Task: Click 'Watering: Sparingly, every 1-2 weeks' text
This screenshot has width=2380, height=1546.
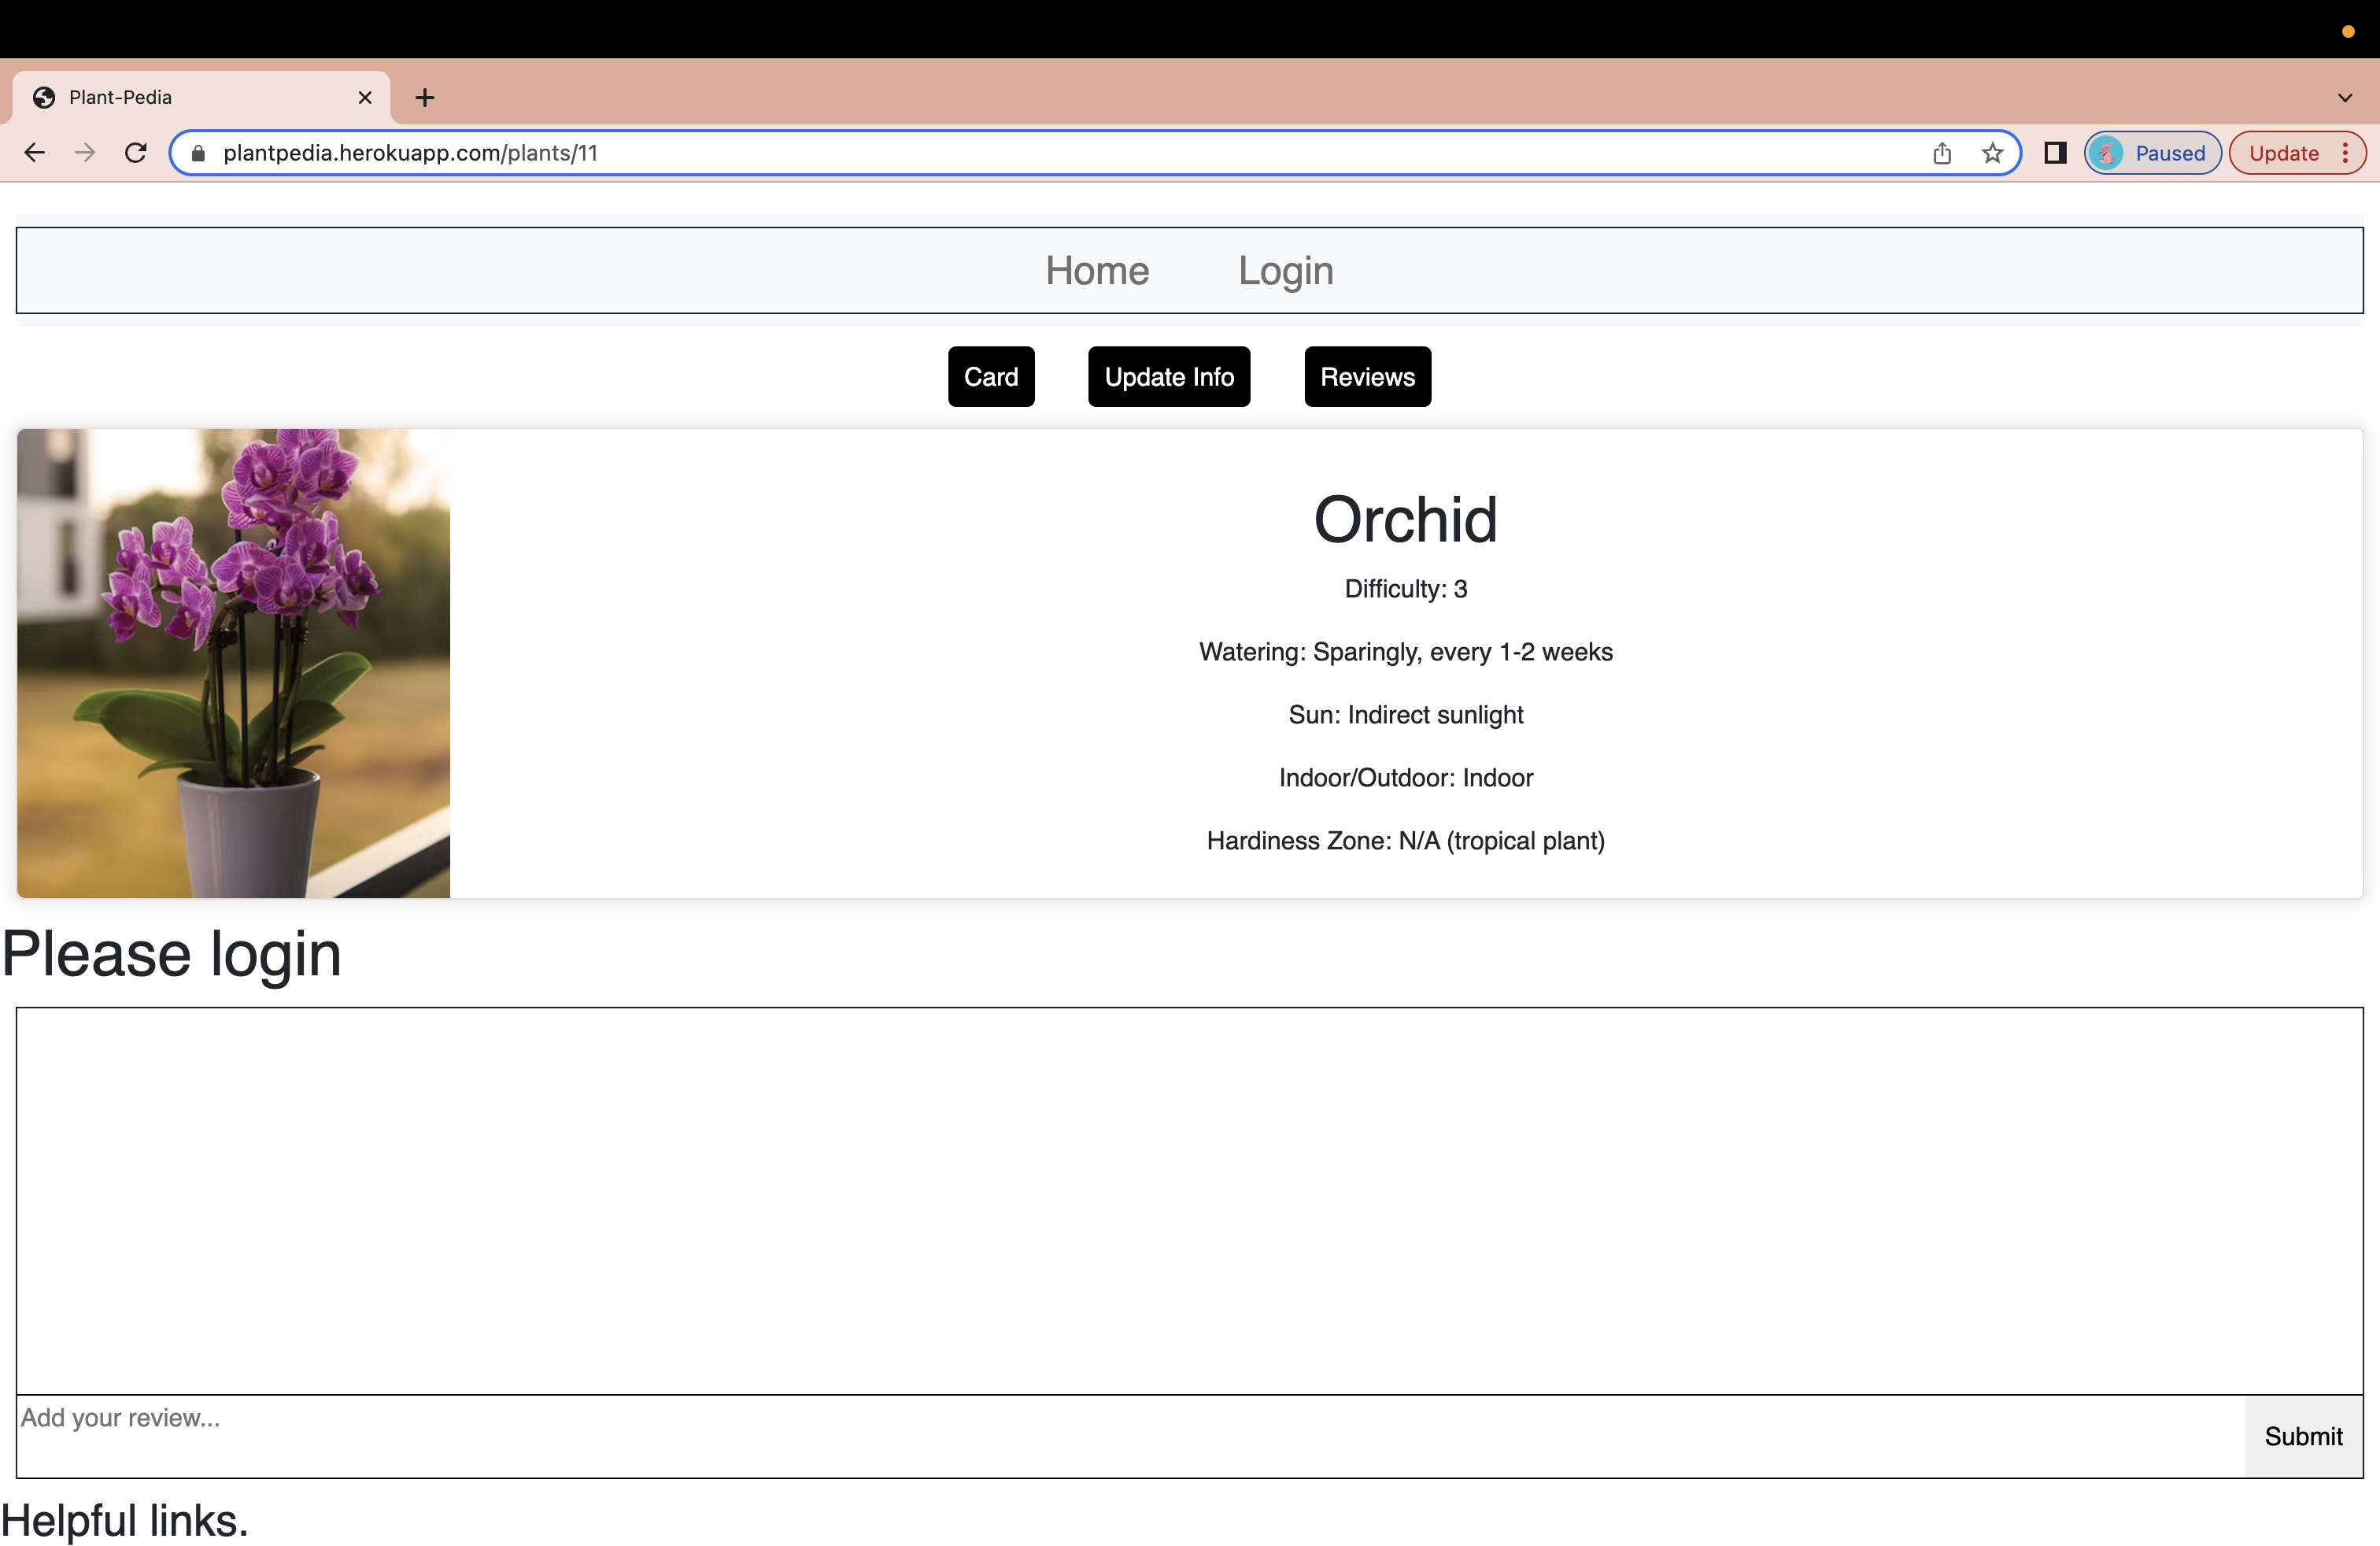Action: click(1405, 652)
